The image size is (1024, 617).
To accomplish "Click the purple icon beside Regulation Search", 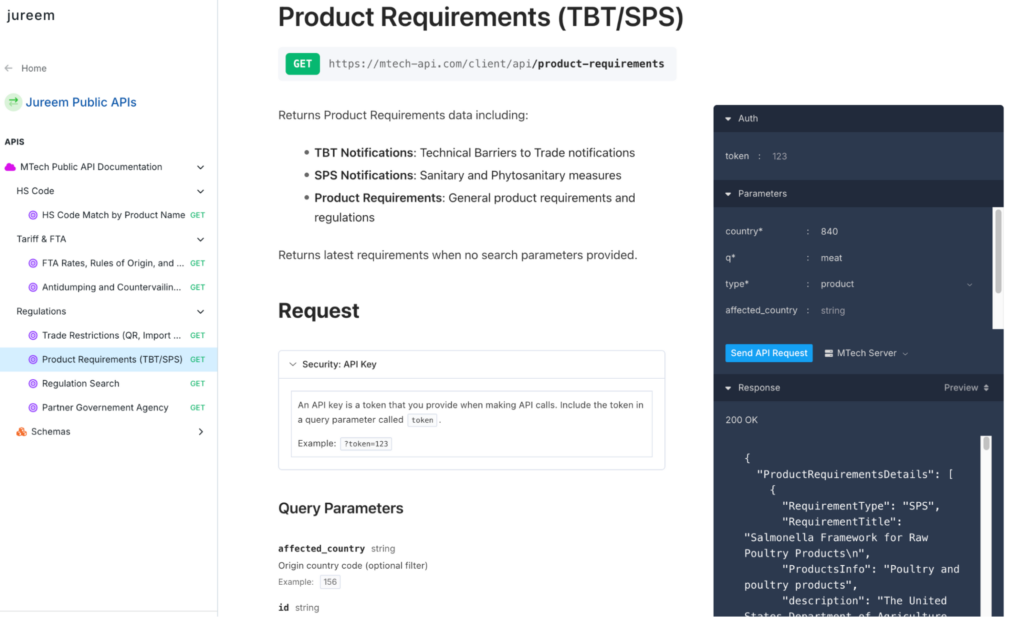I will pyautogui.click(x=33, y=384).
